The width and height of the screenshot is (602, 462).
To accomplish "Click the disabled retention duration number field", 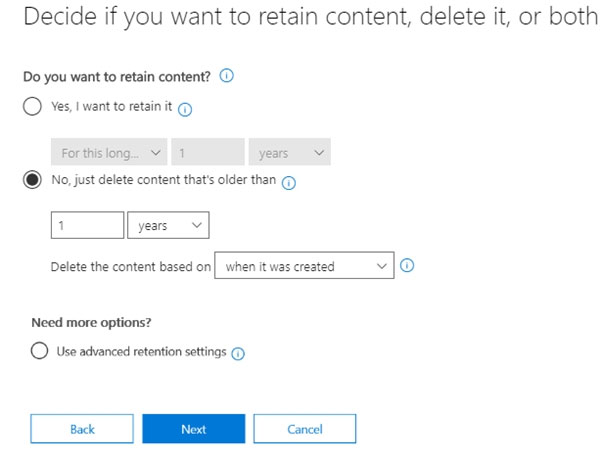I will pos(208,152).
